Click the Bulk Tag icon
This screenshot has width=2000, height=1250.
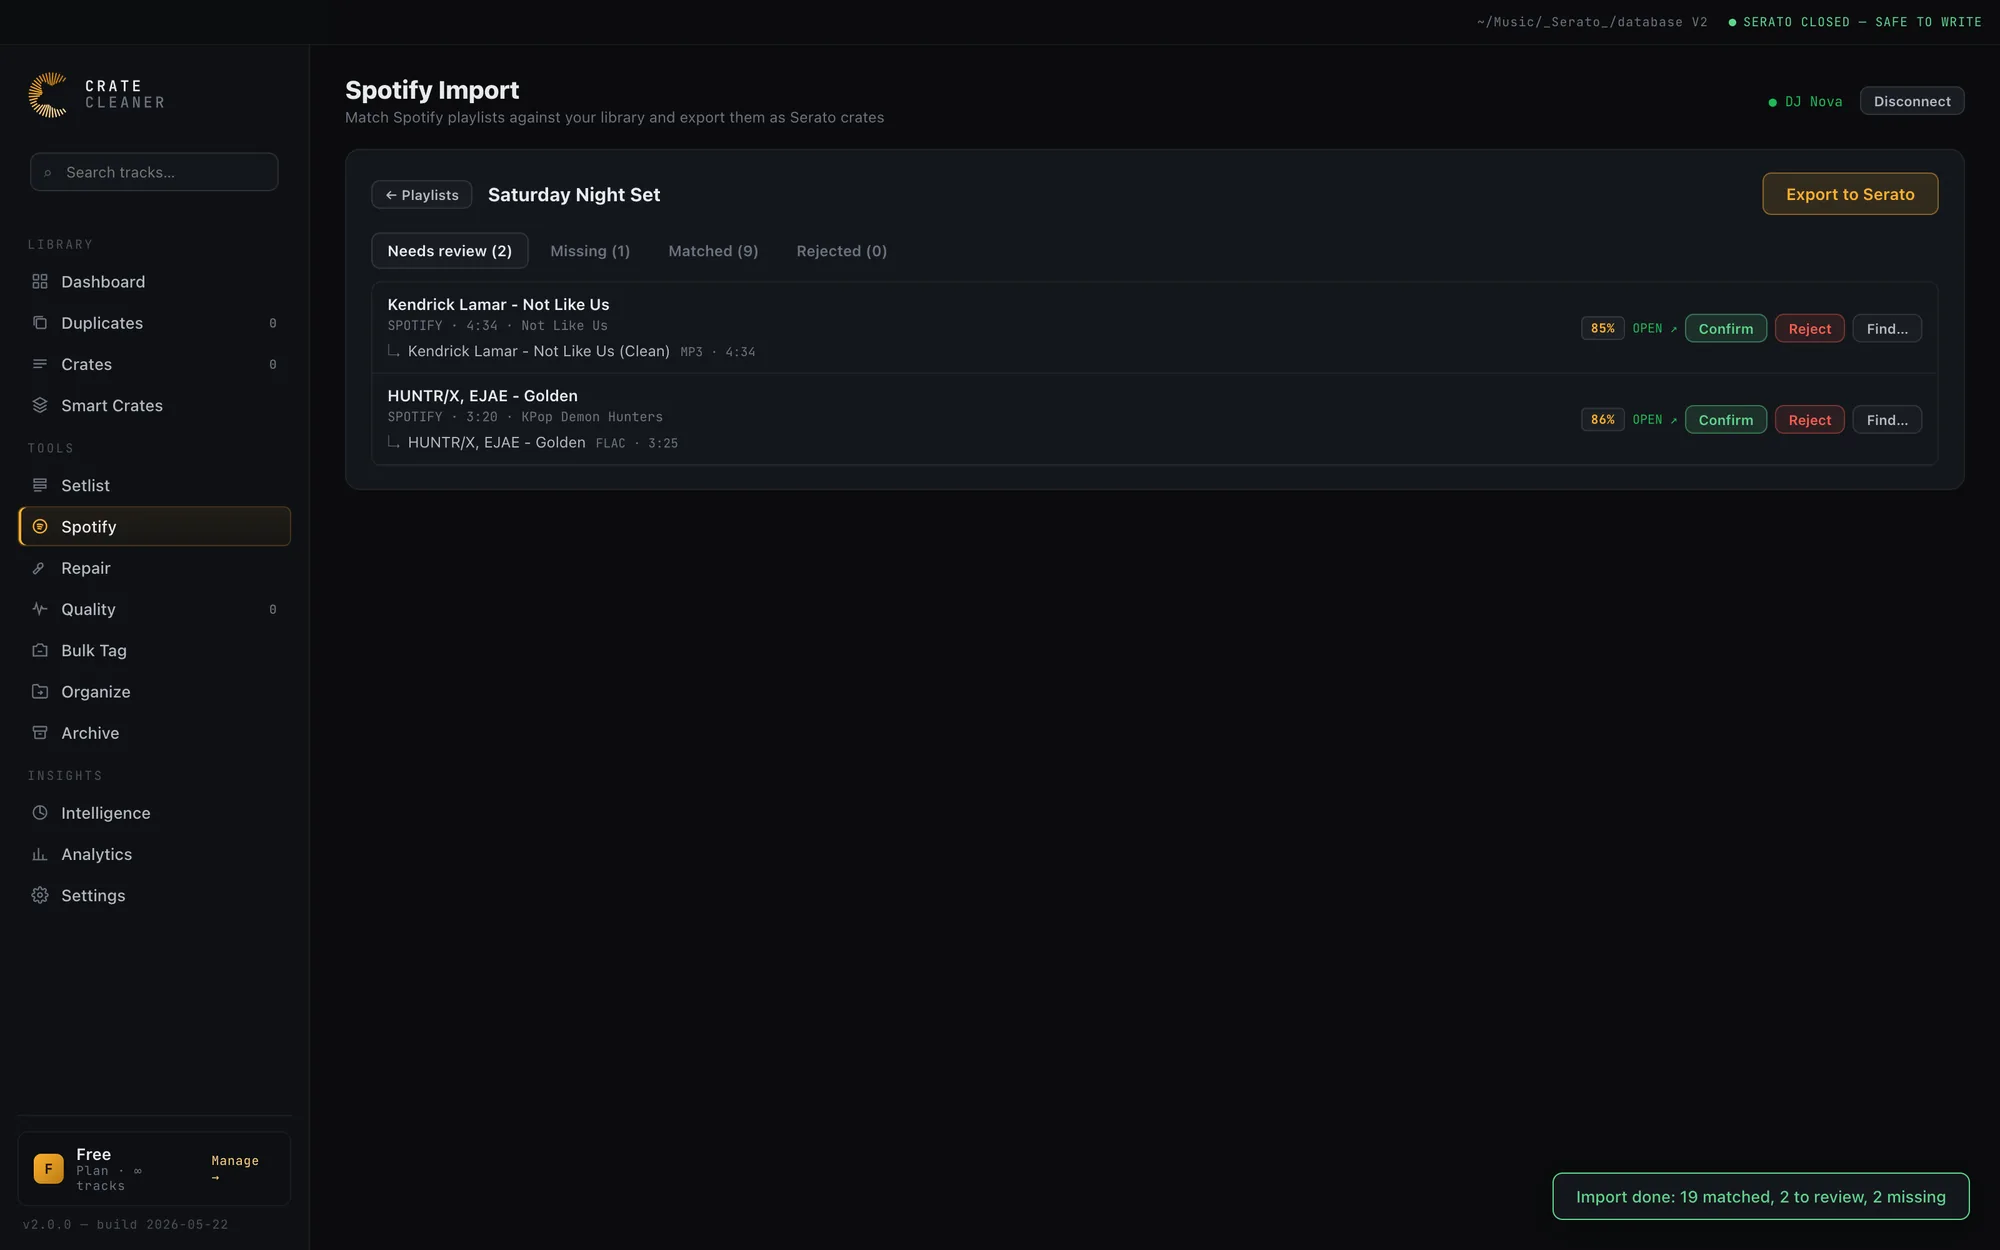coord(40,650)
